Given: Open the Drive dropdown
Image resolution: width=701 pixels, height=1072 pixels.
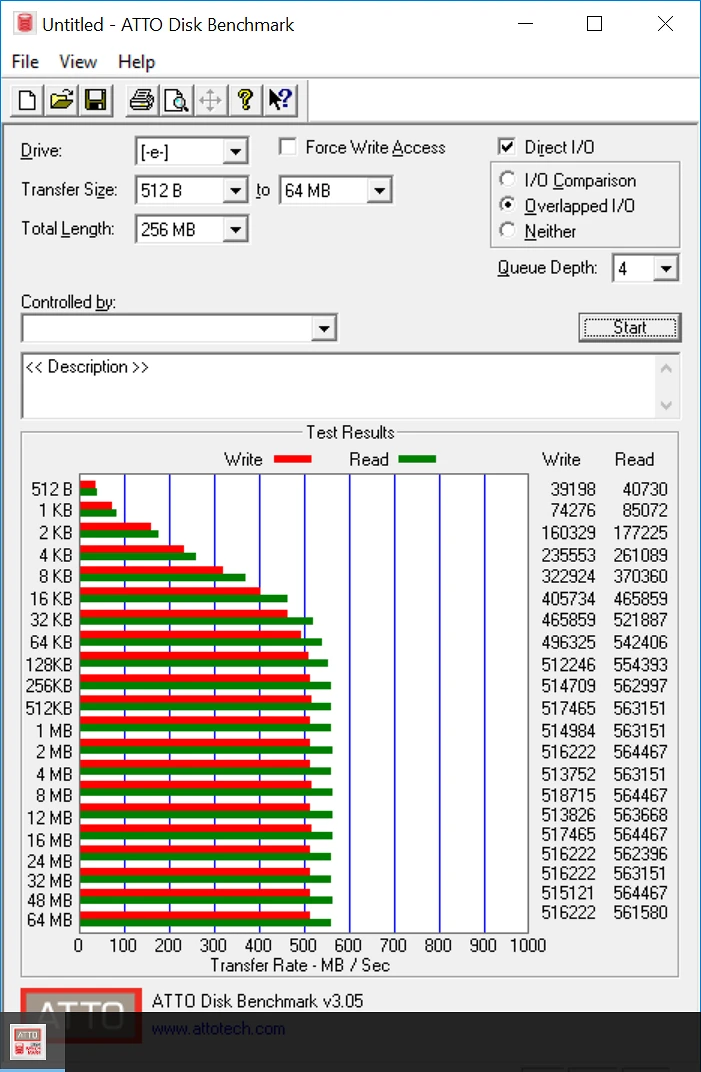Looking at the screenshot, I should pos(235,152).
